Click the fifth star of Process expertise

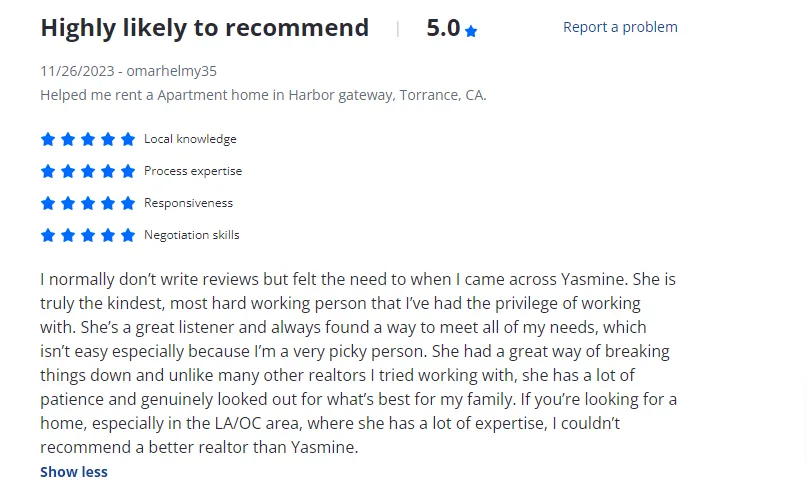[127, 171]
